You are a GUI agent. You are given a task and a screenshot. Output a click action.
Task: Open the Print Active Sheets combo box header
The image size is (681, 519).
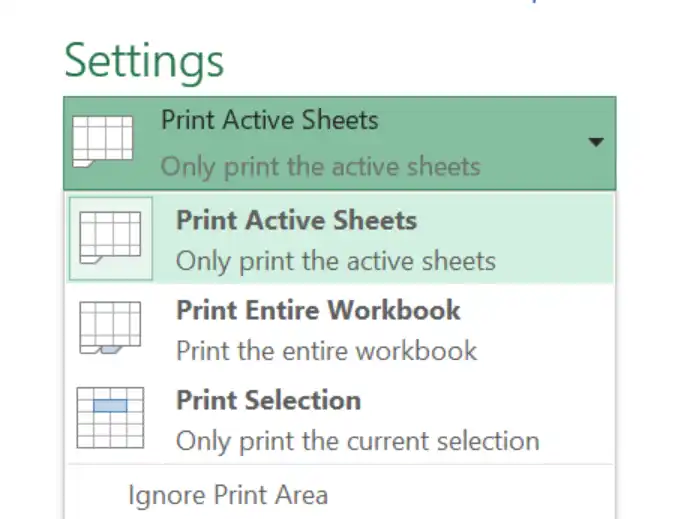[x=340, y=143]
